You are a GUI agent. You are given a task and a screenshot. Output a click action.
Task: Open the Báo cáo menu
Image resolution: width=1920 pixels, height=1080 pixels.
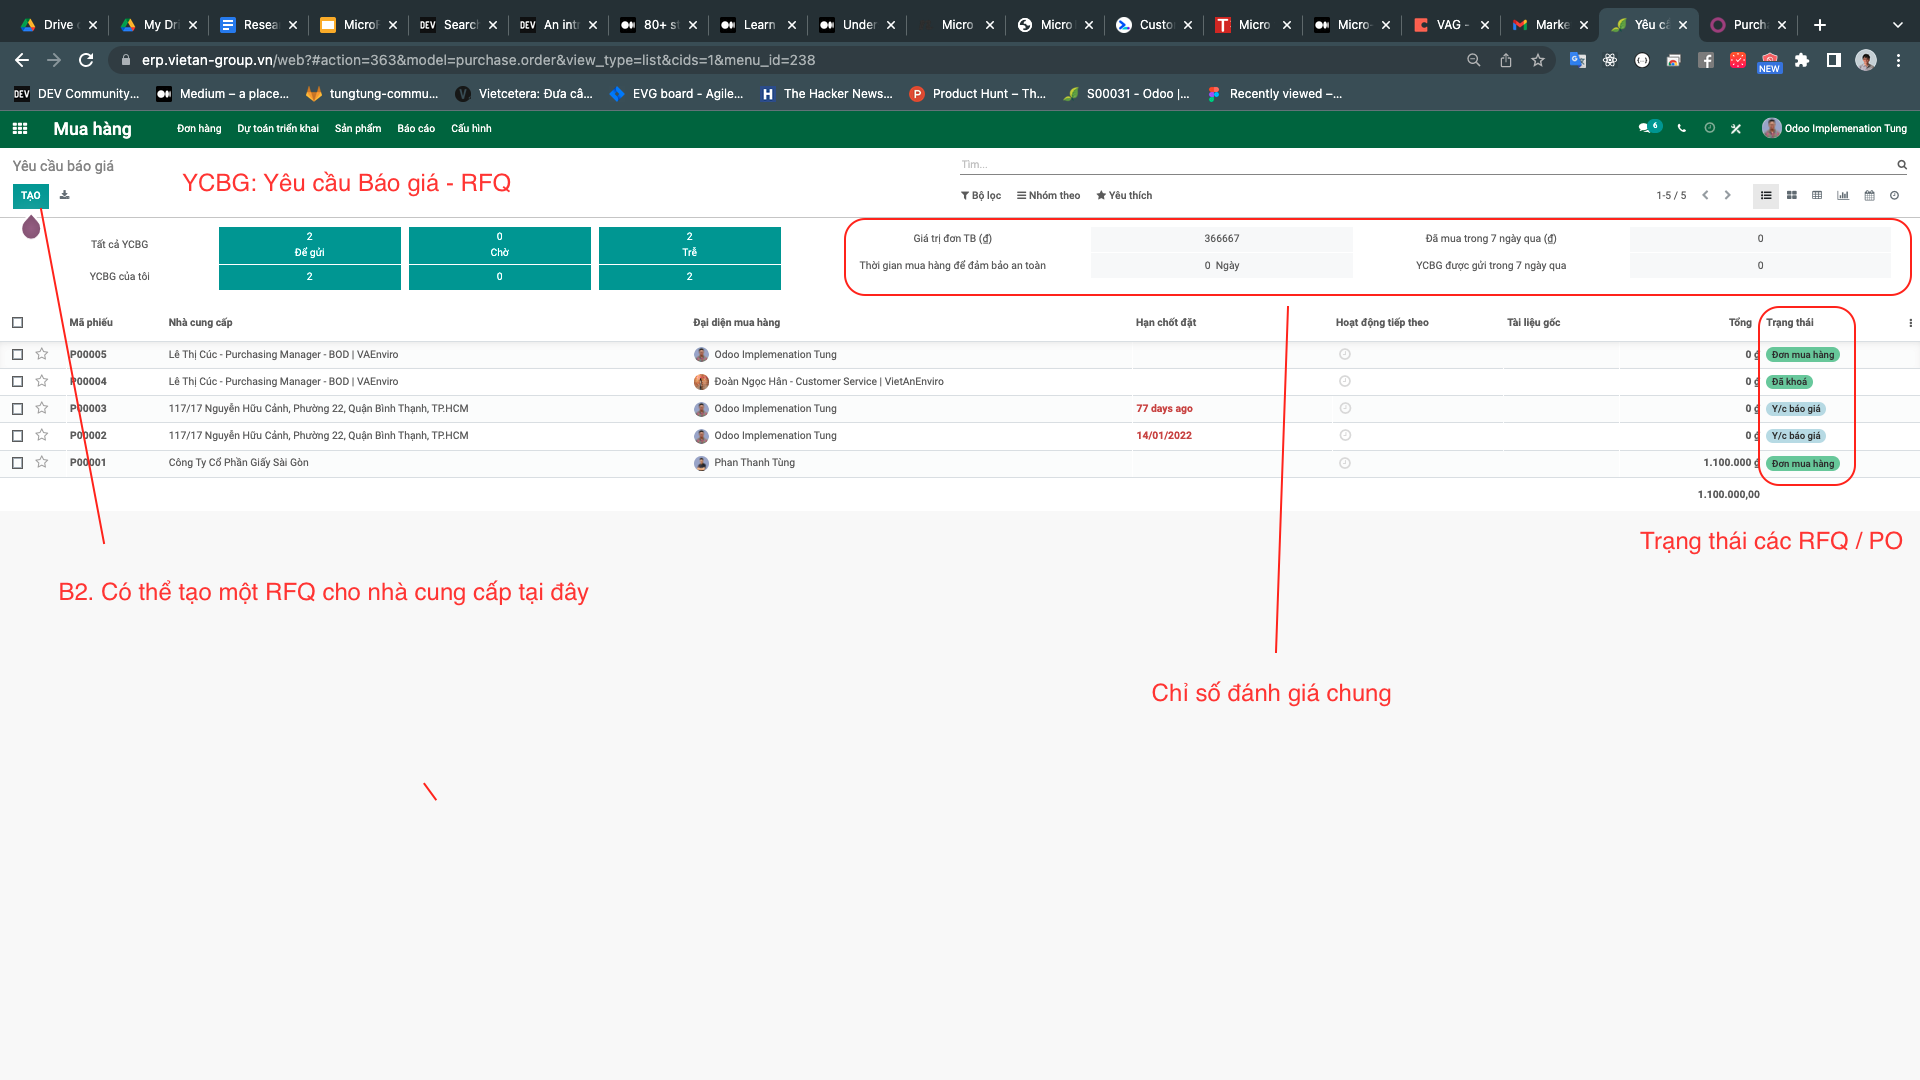[x=416, y=129]
